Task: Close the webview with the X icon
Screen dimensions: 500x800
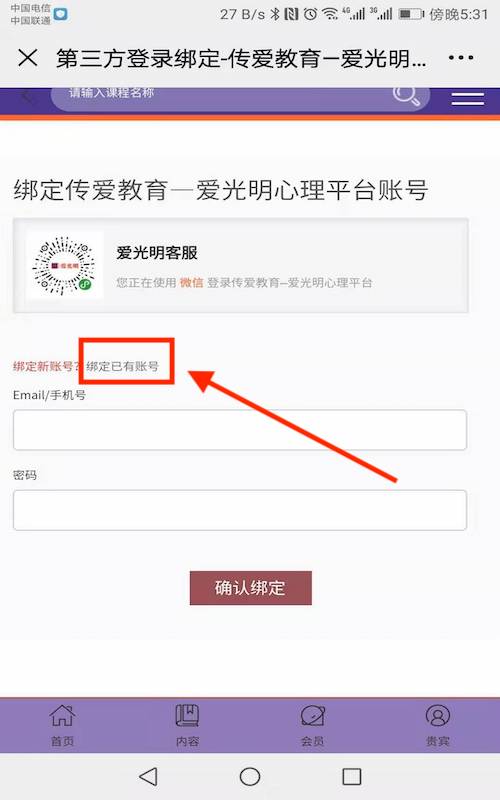Action: 28,58
